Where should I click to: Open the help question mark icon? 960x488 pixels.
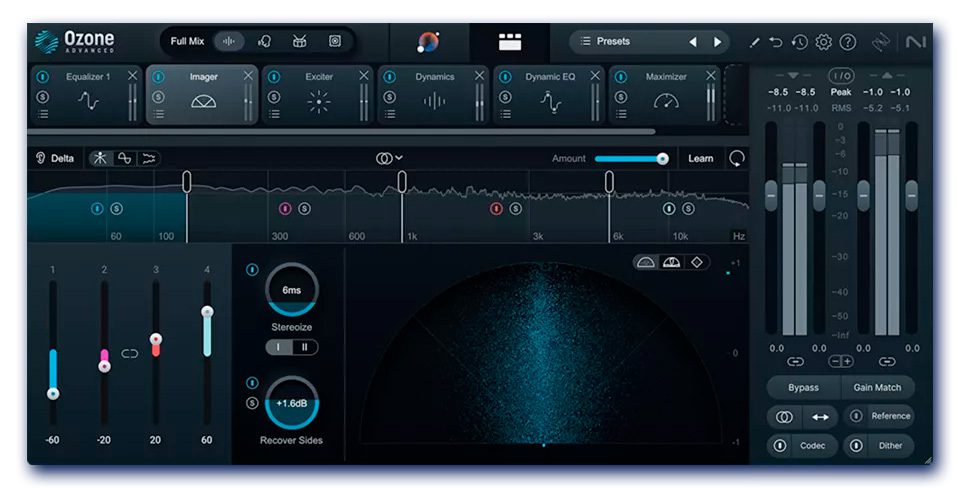[847, 42]
